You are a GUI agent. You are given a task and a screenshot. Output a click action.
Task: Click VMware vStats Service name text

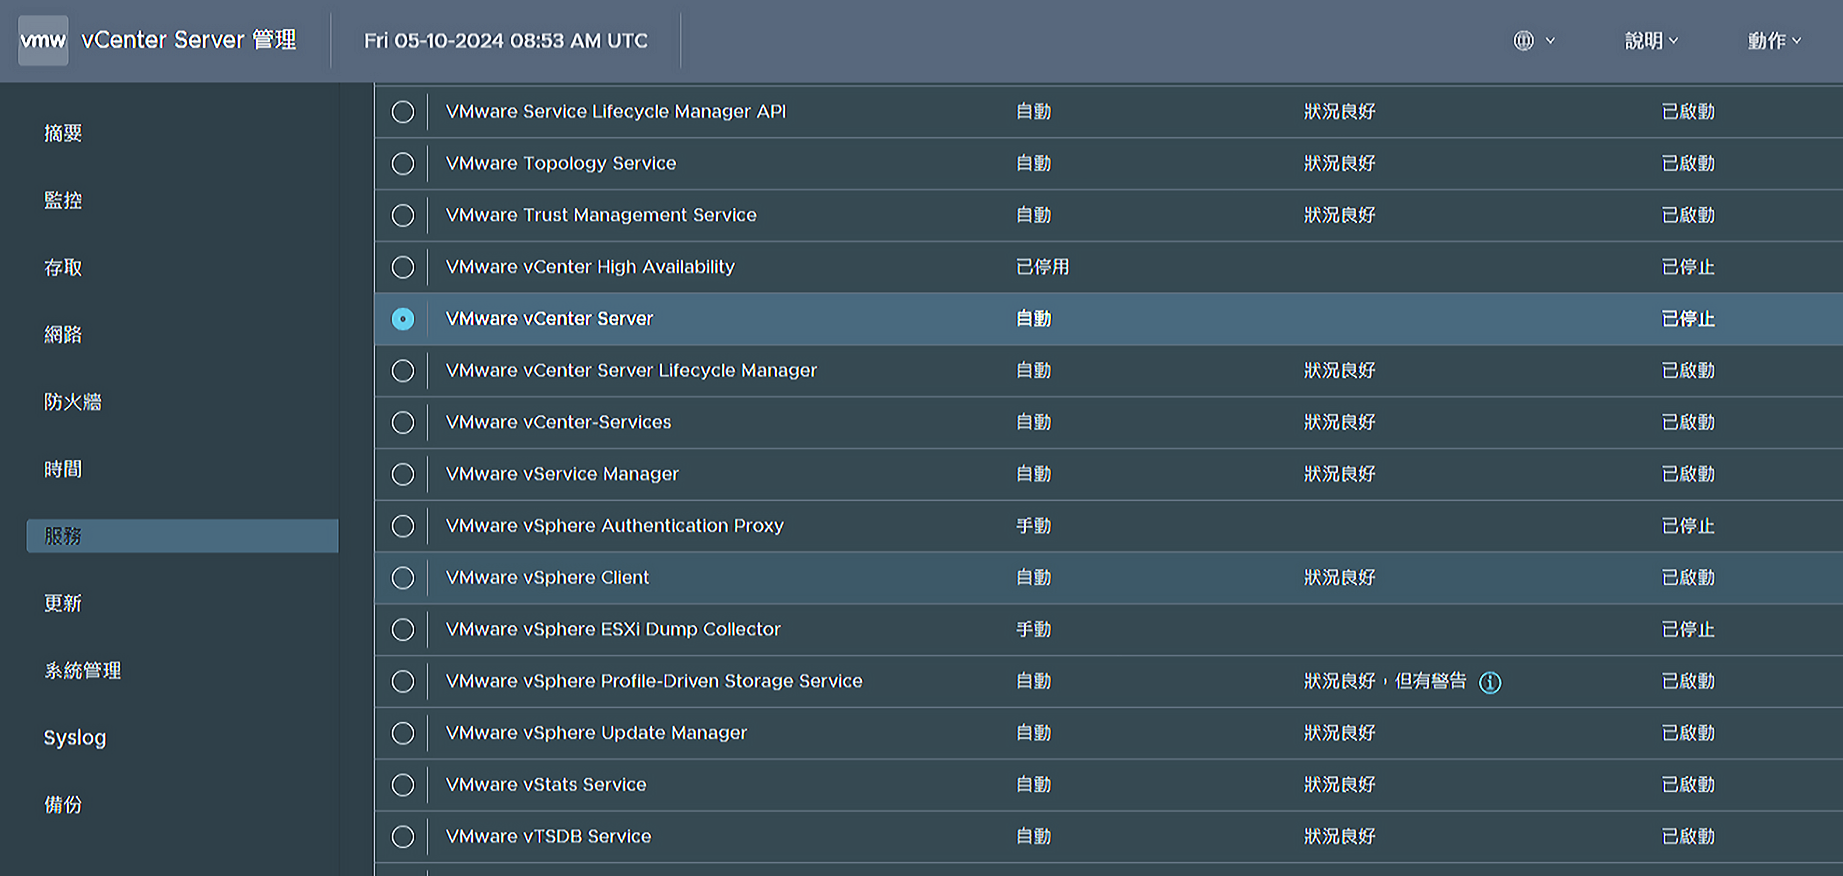(546, 785)
